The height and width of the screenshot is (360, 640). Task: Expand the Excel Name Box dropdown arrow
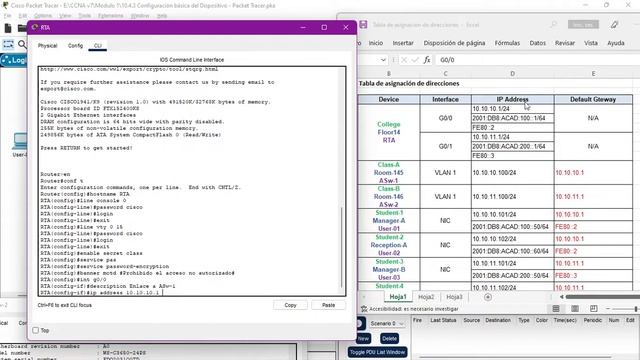(383, 60)
